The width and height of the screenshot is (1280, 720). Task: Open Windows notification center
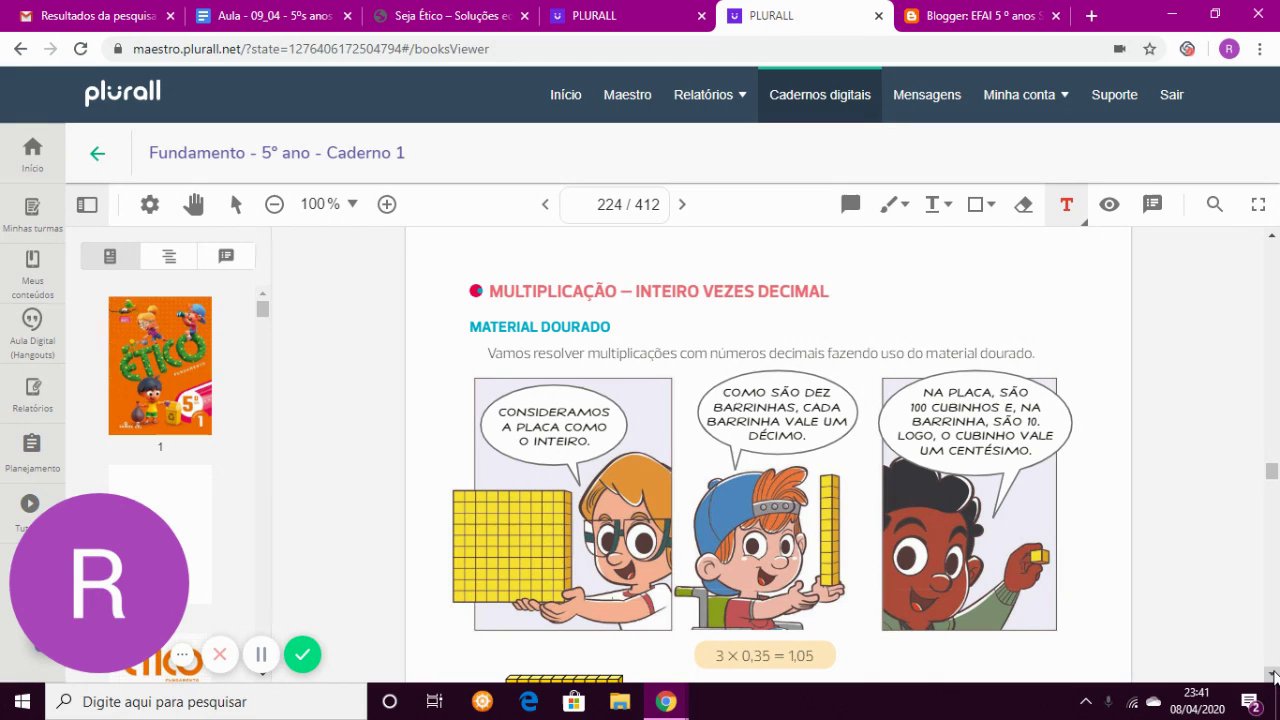coord(1251,702)
